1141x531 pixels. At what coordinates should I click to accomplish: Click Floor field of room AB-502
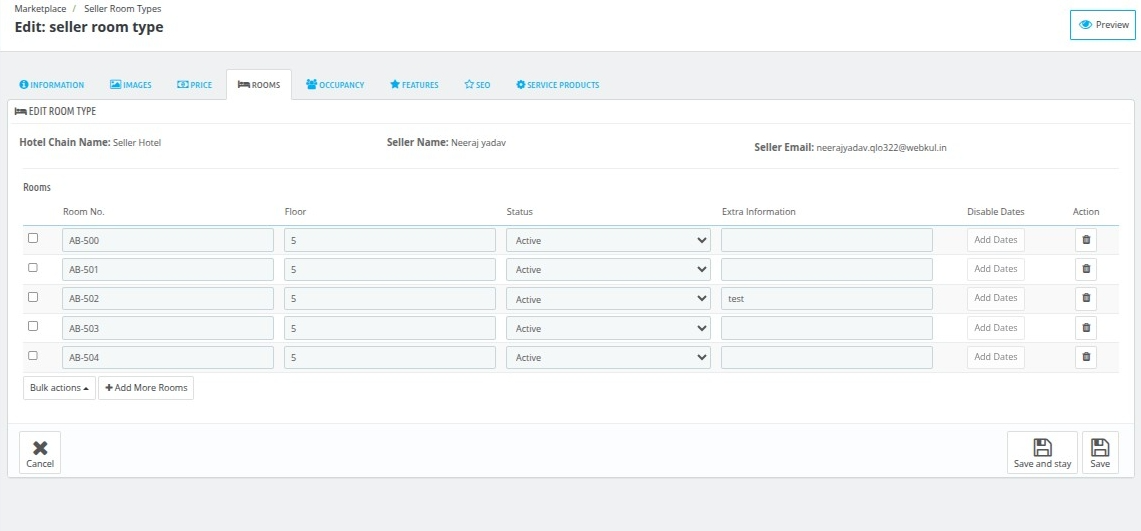(390, 299)
